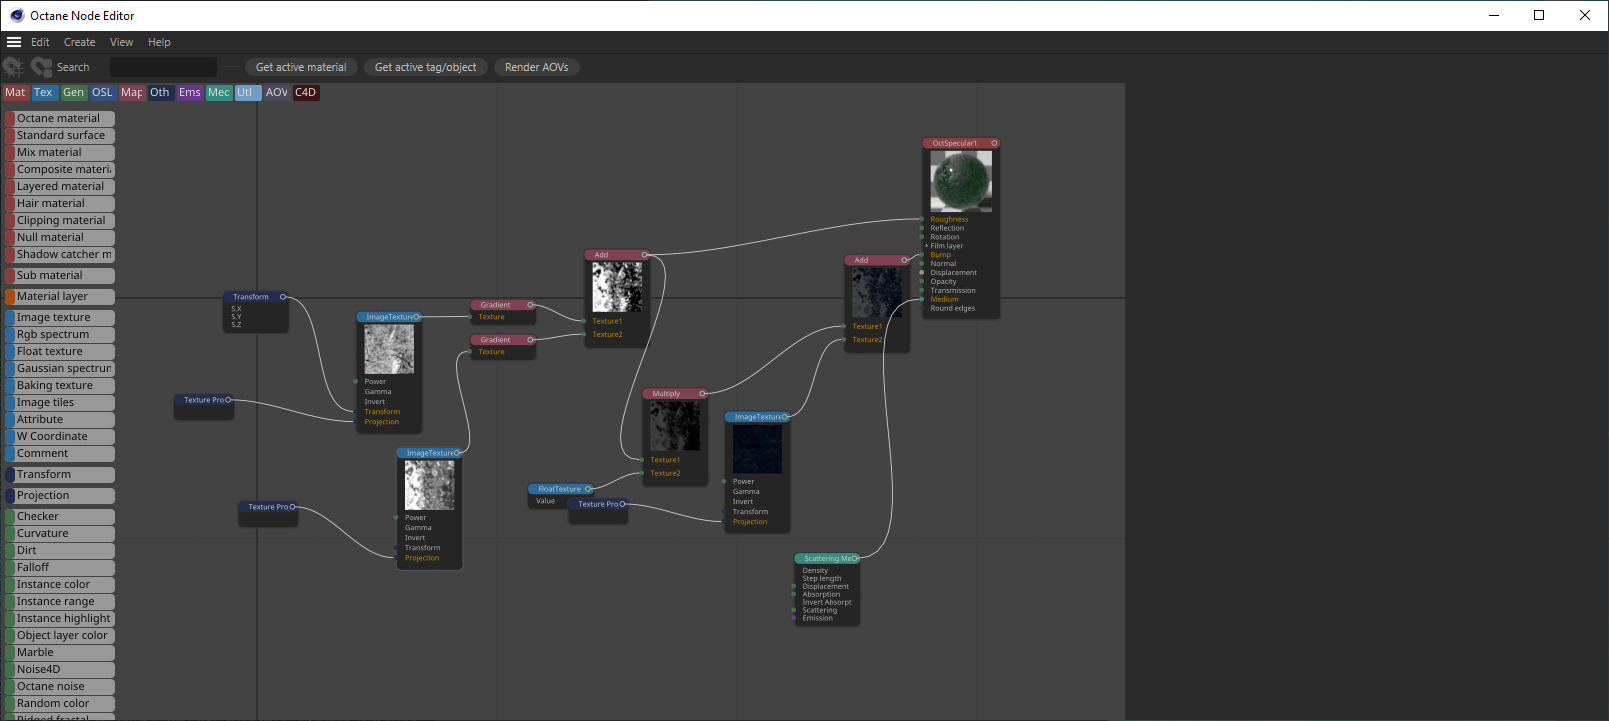Viewport: 1609px width, 721px height.
Task: Select the FloatTexture node header
Action: tap(560, 489)
